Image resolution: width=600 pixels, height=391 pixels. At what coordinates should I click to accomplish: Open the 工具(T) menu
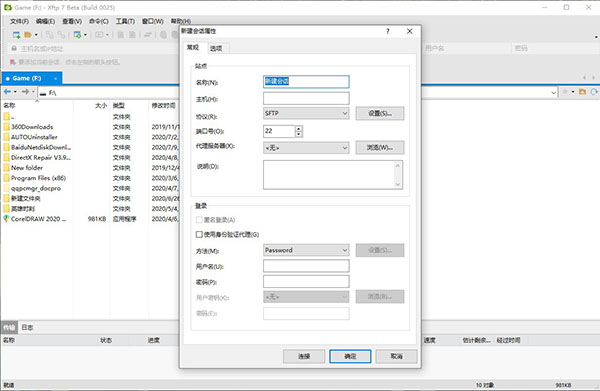125,21
